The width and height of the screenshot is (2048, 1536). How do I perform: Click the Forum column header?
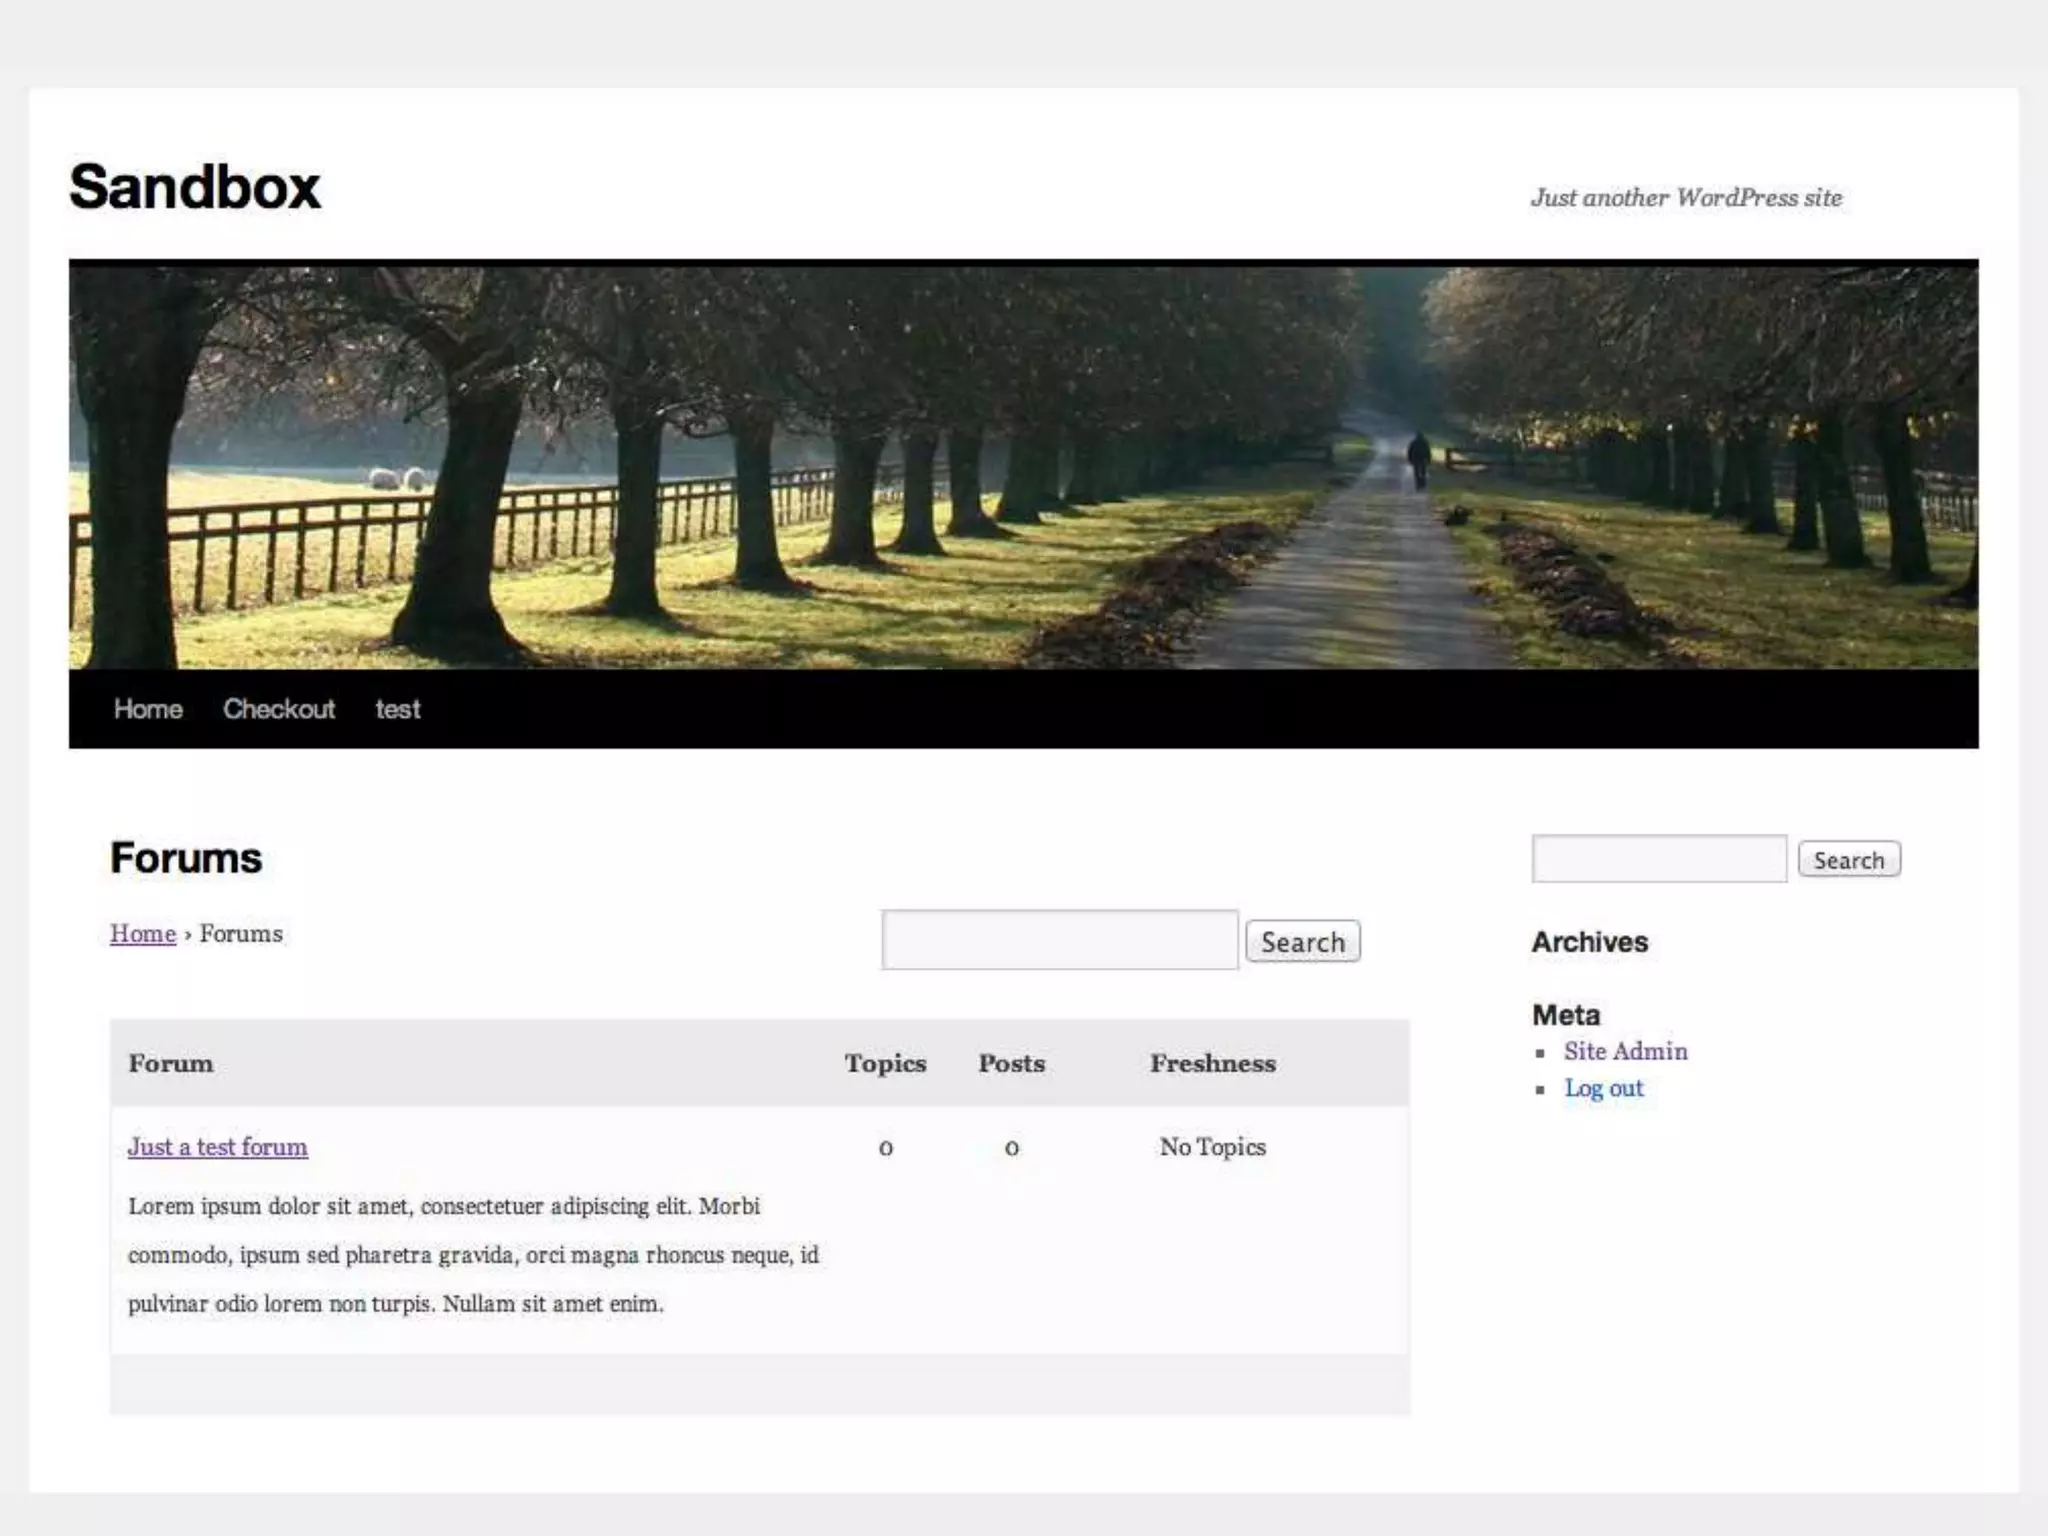coord(171,1063)
